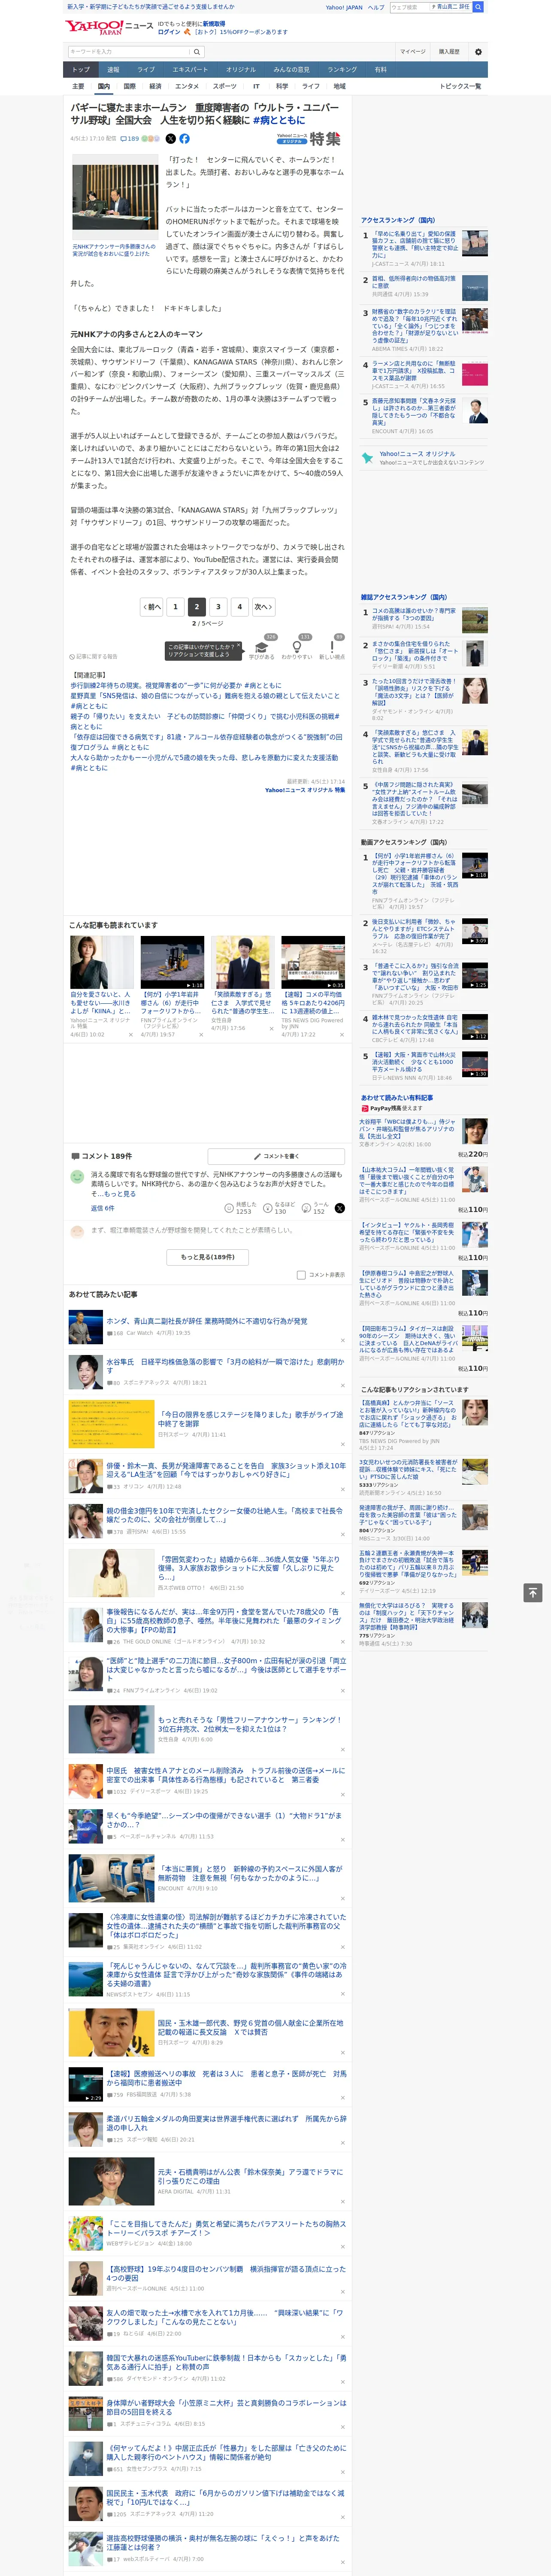Select the 国際 category tab
Image resolution: width=551 pixels, height=2576 pixels.
(x=129, y=86)
